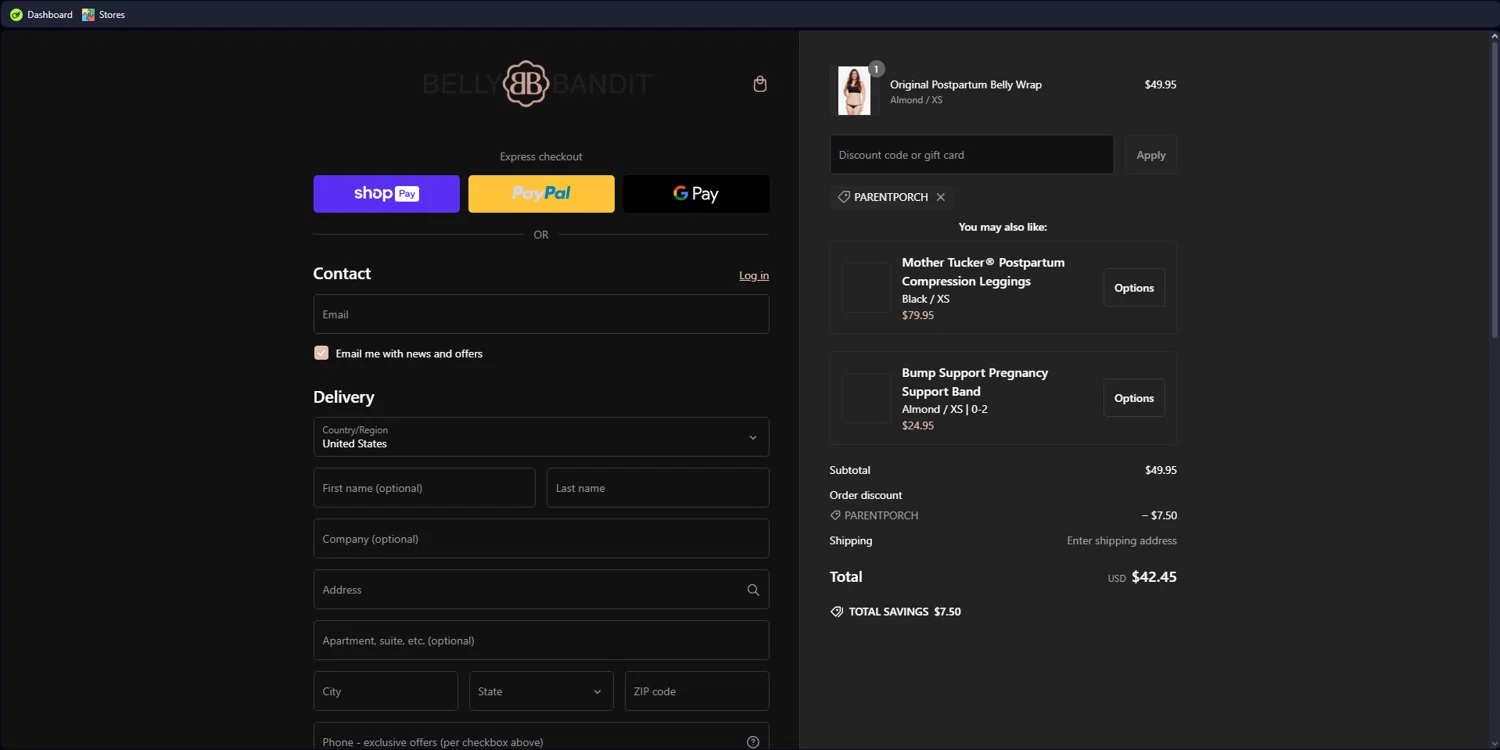Screen dimensions: 1500x750
Task: Click the Dashboard bookmark icon
Action: coord(16,15)
